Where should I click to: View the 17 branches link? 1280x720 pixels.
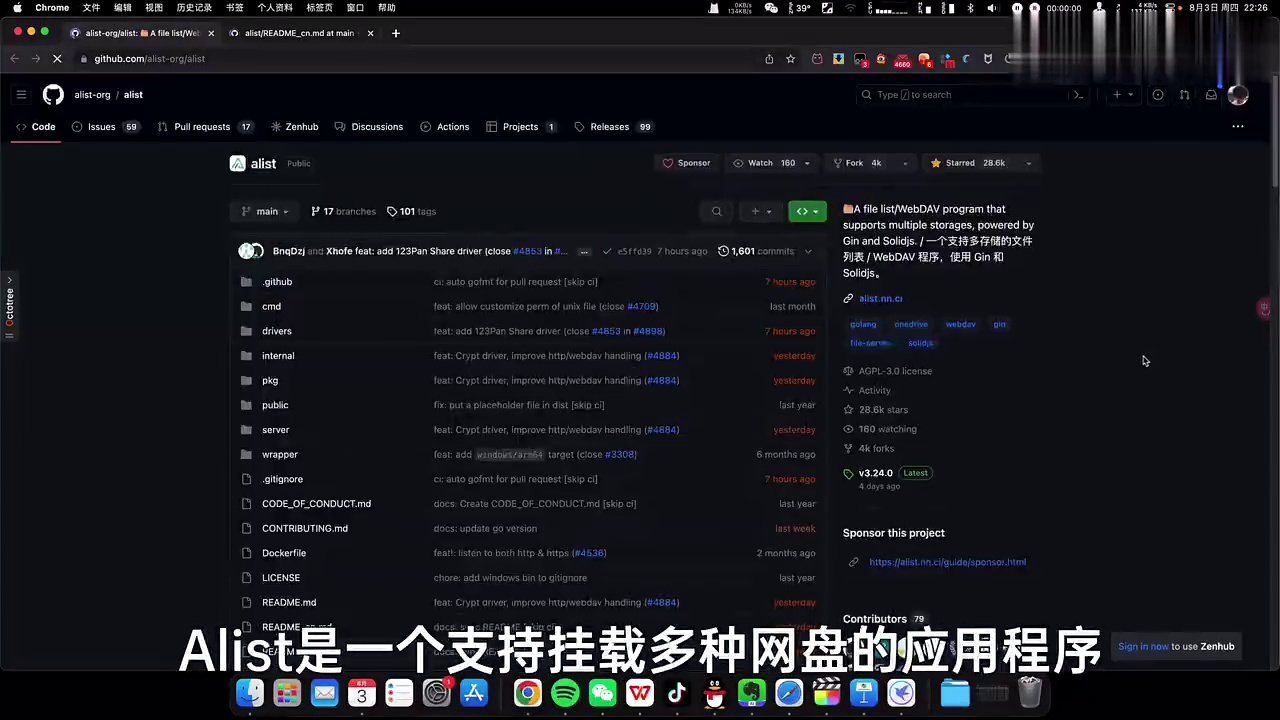pyautogui.click(x=343, y=211)
